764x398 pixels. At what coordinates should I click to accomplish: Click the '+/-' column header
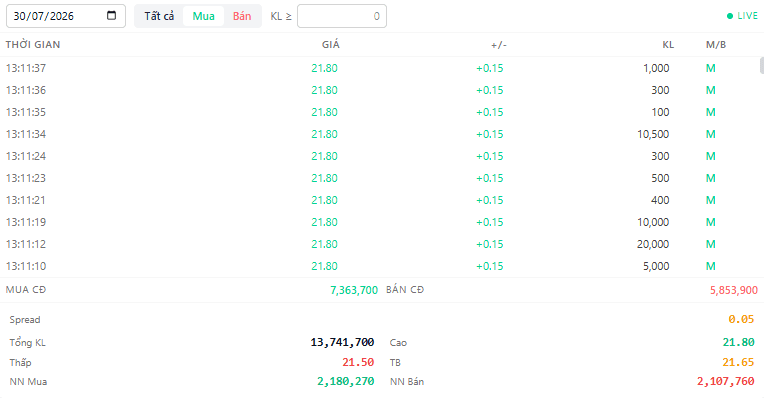click(498, 45)
